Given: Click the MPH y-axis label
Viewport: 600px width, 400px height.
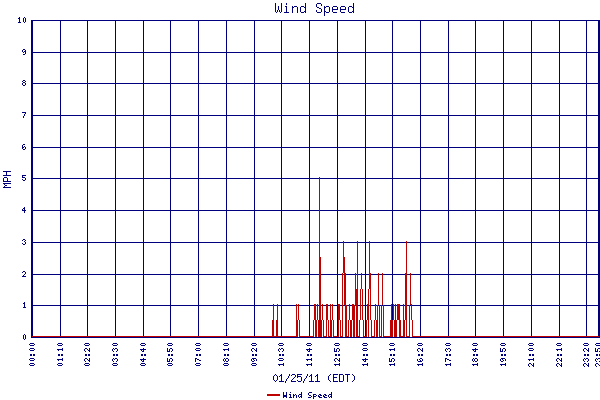Looking at the screenshot, I should point(8,179).
